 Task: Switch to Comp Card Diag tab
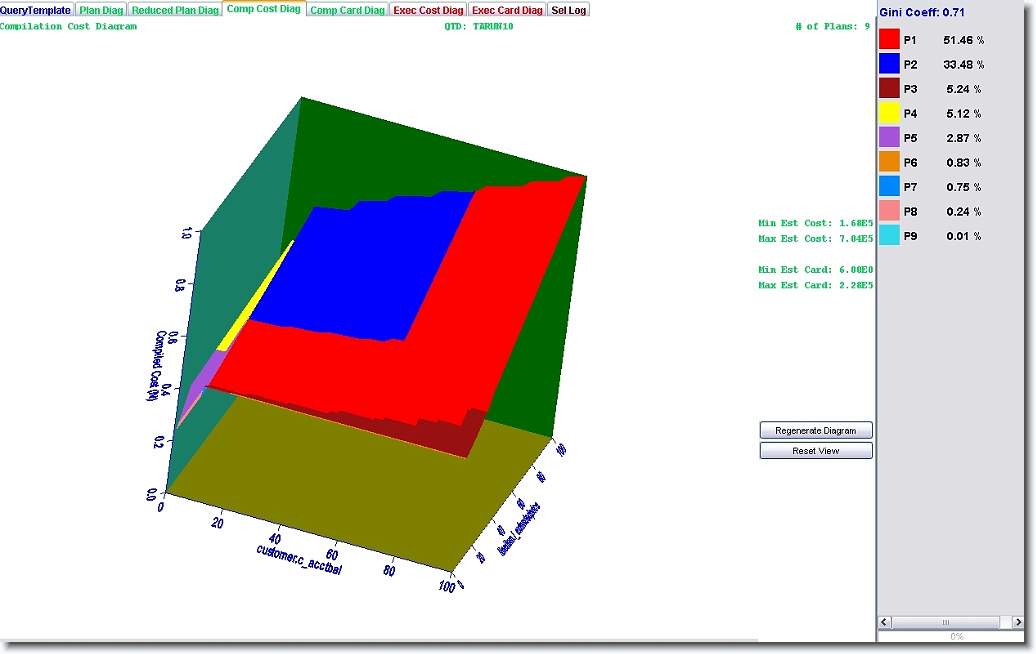(x=347, y=10)
